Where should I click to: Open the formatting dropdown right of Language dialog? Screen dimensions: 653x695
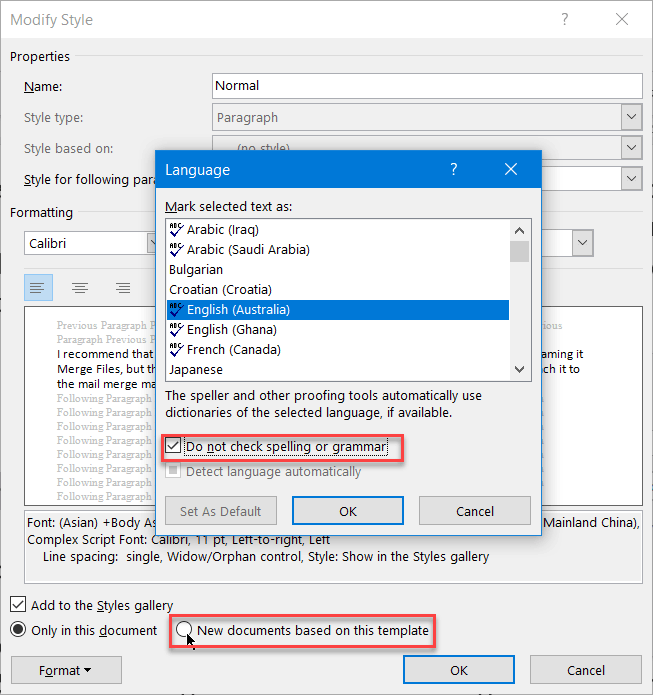tap(583, 243)
